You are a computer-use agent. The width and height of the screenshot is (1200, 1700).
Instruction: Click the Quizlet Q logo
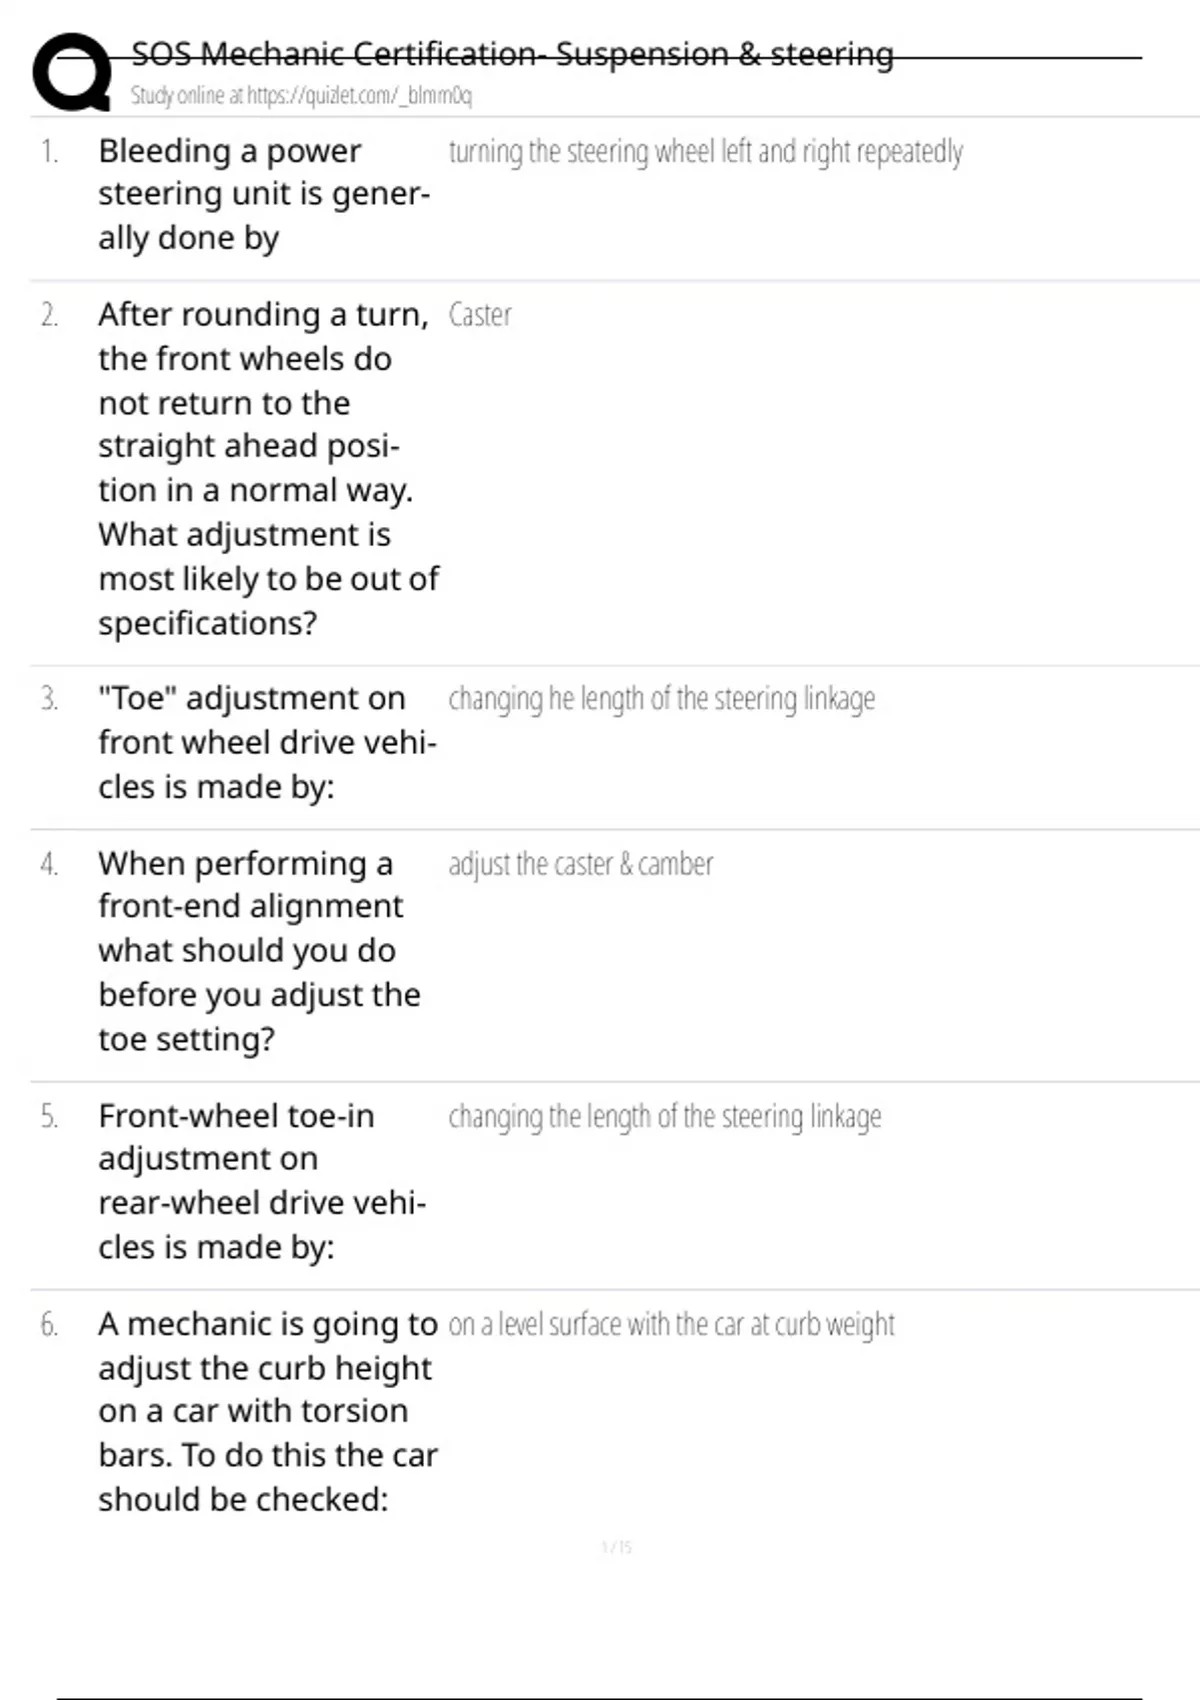point(72,72)
